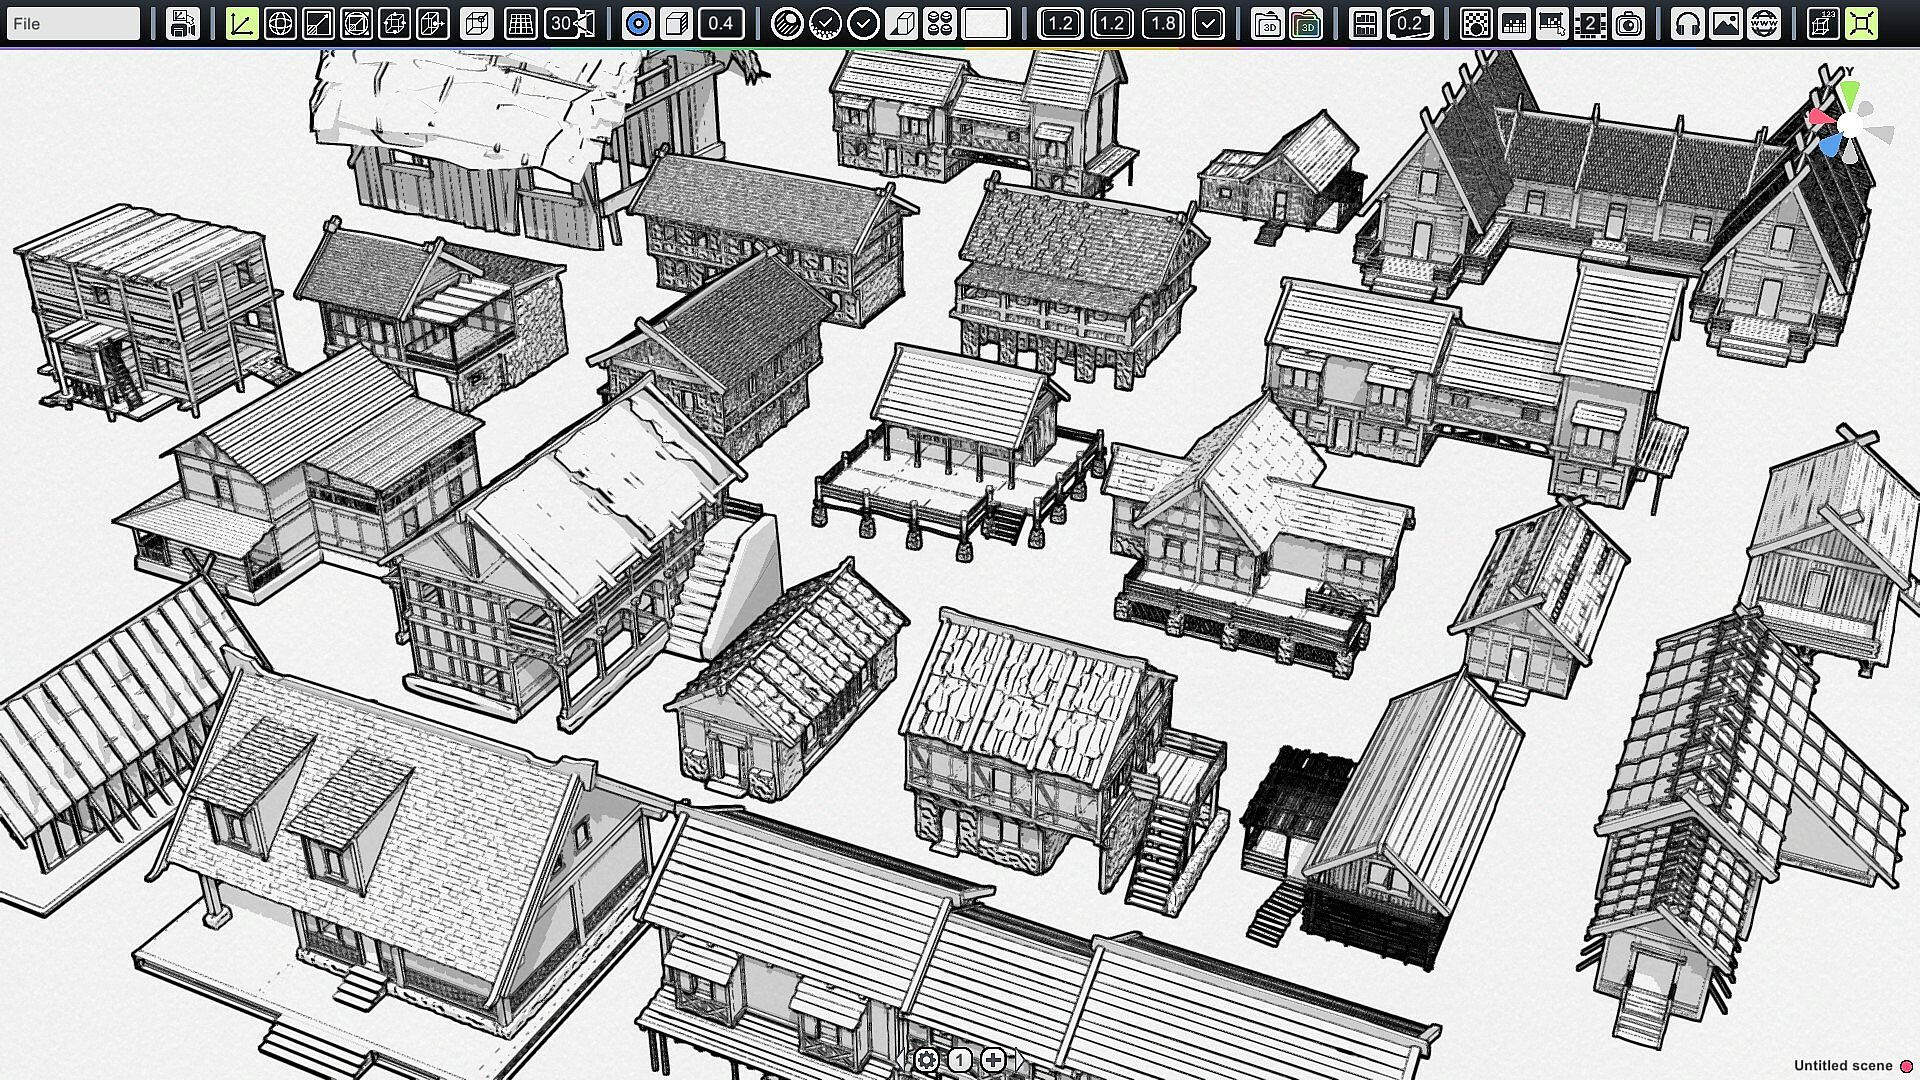Image resolution: width=1920 pixels, height=1080 pixels.
Task: Open the File menu field
Action: click(72, 23)
